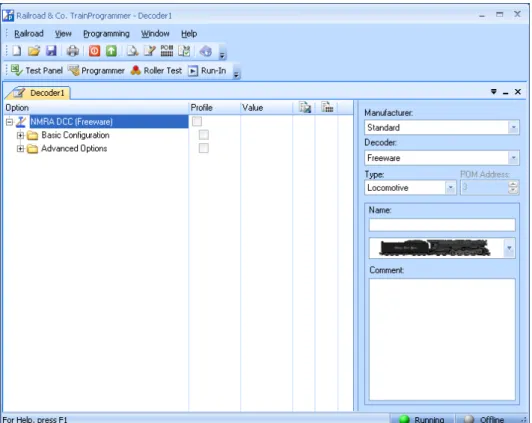Click the TrainProgrammer app title icon

pos(8,15)
